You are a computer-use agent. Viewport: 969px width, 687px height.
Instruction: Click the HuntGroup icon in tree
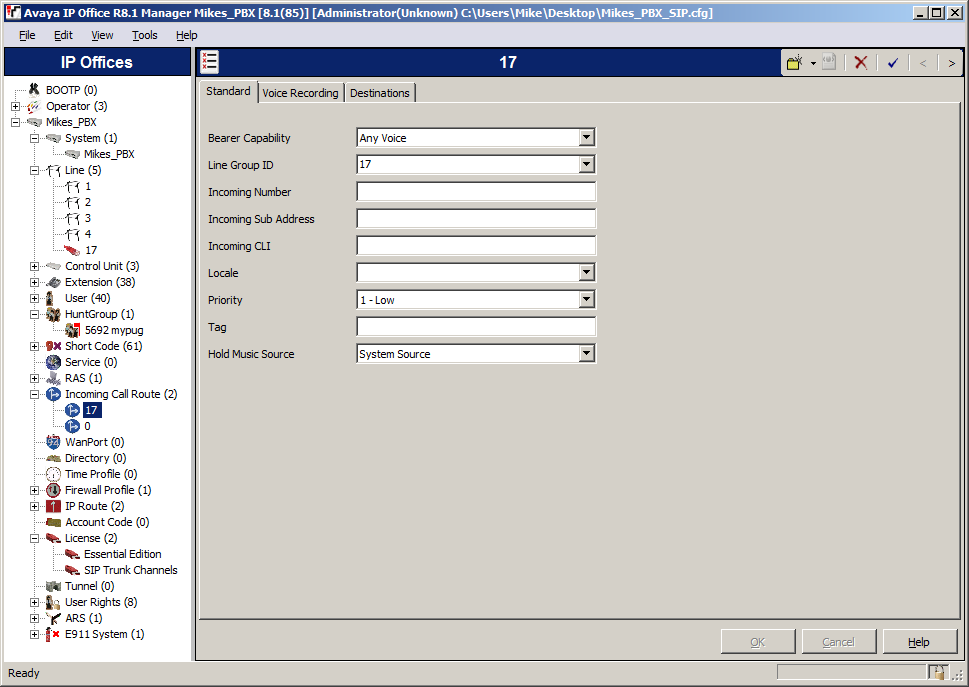tap(53, 314)
